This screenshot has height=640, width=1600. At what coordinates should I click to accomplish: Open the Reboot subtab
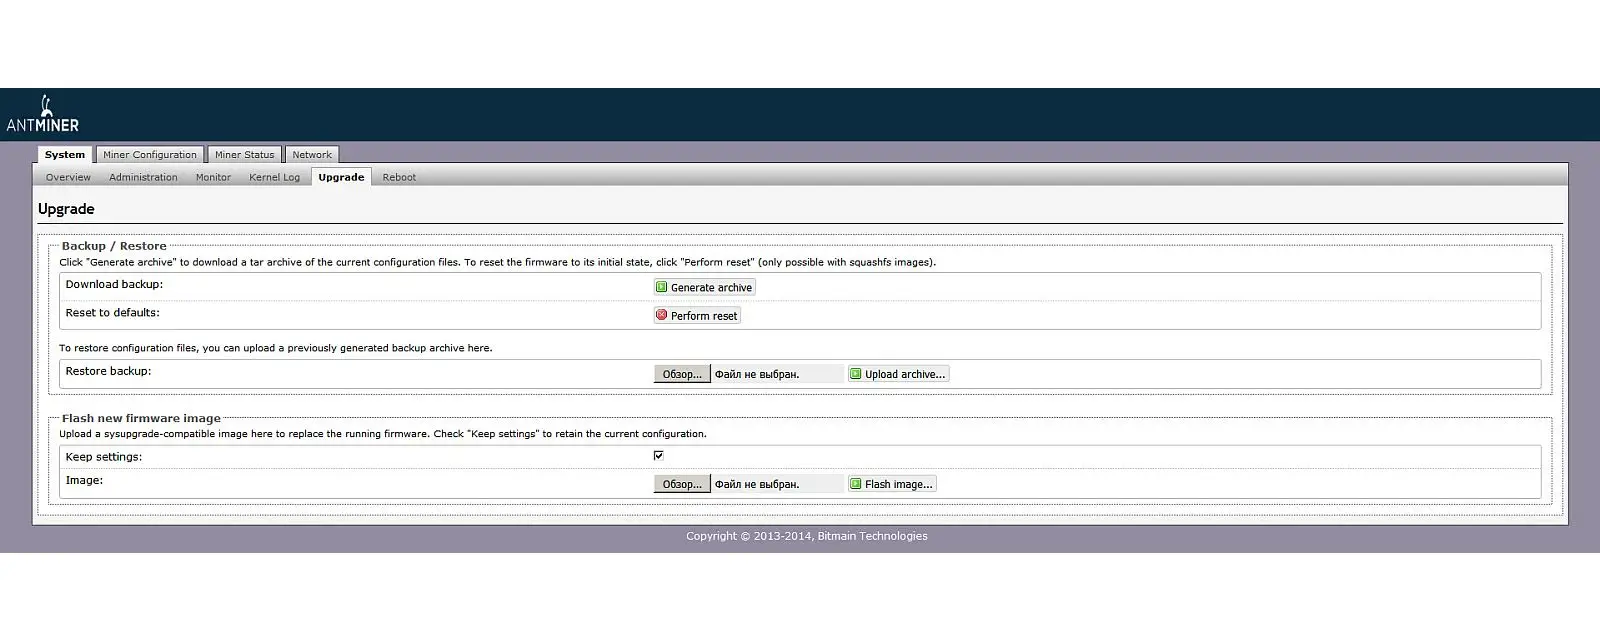[x=399, y=177]
